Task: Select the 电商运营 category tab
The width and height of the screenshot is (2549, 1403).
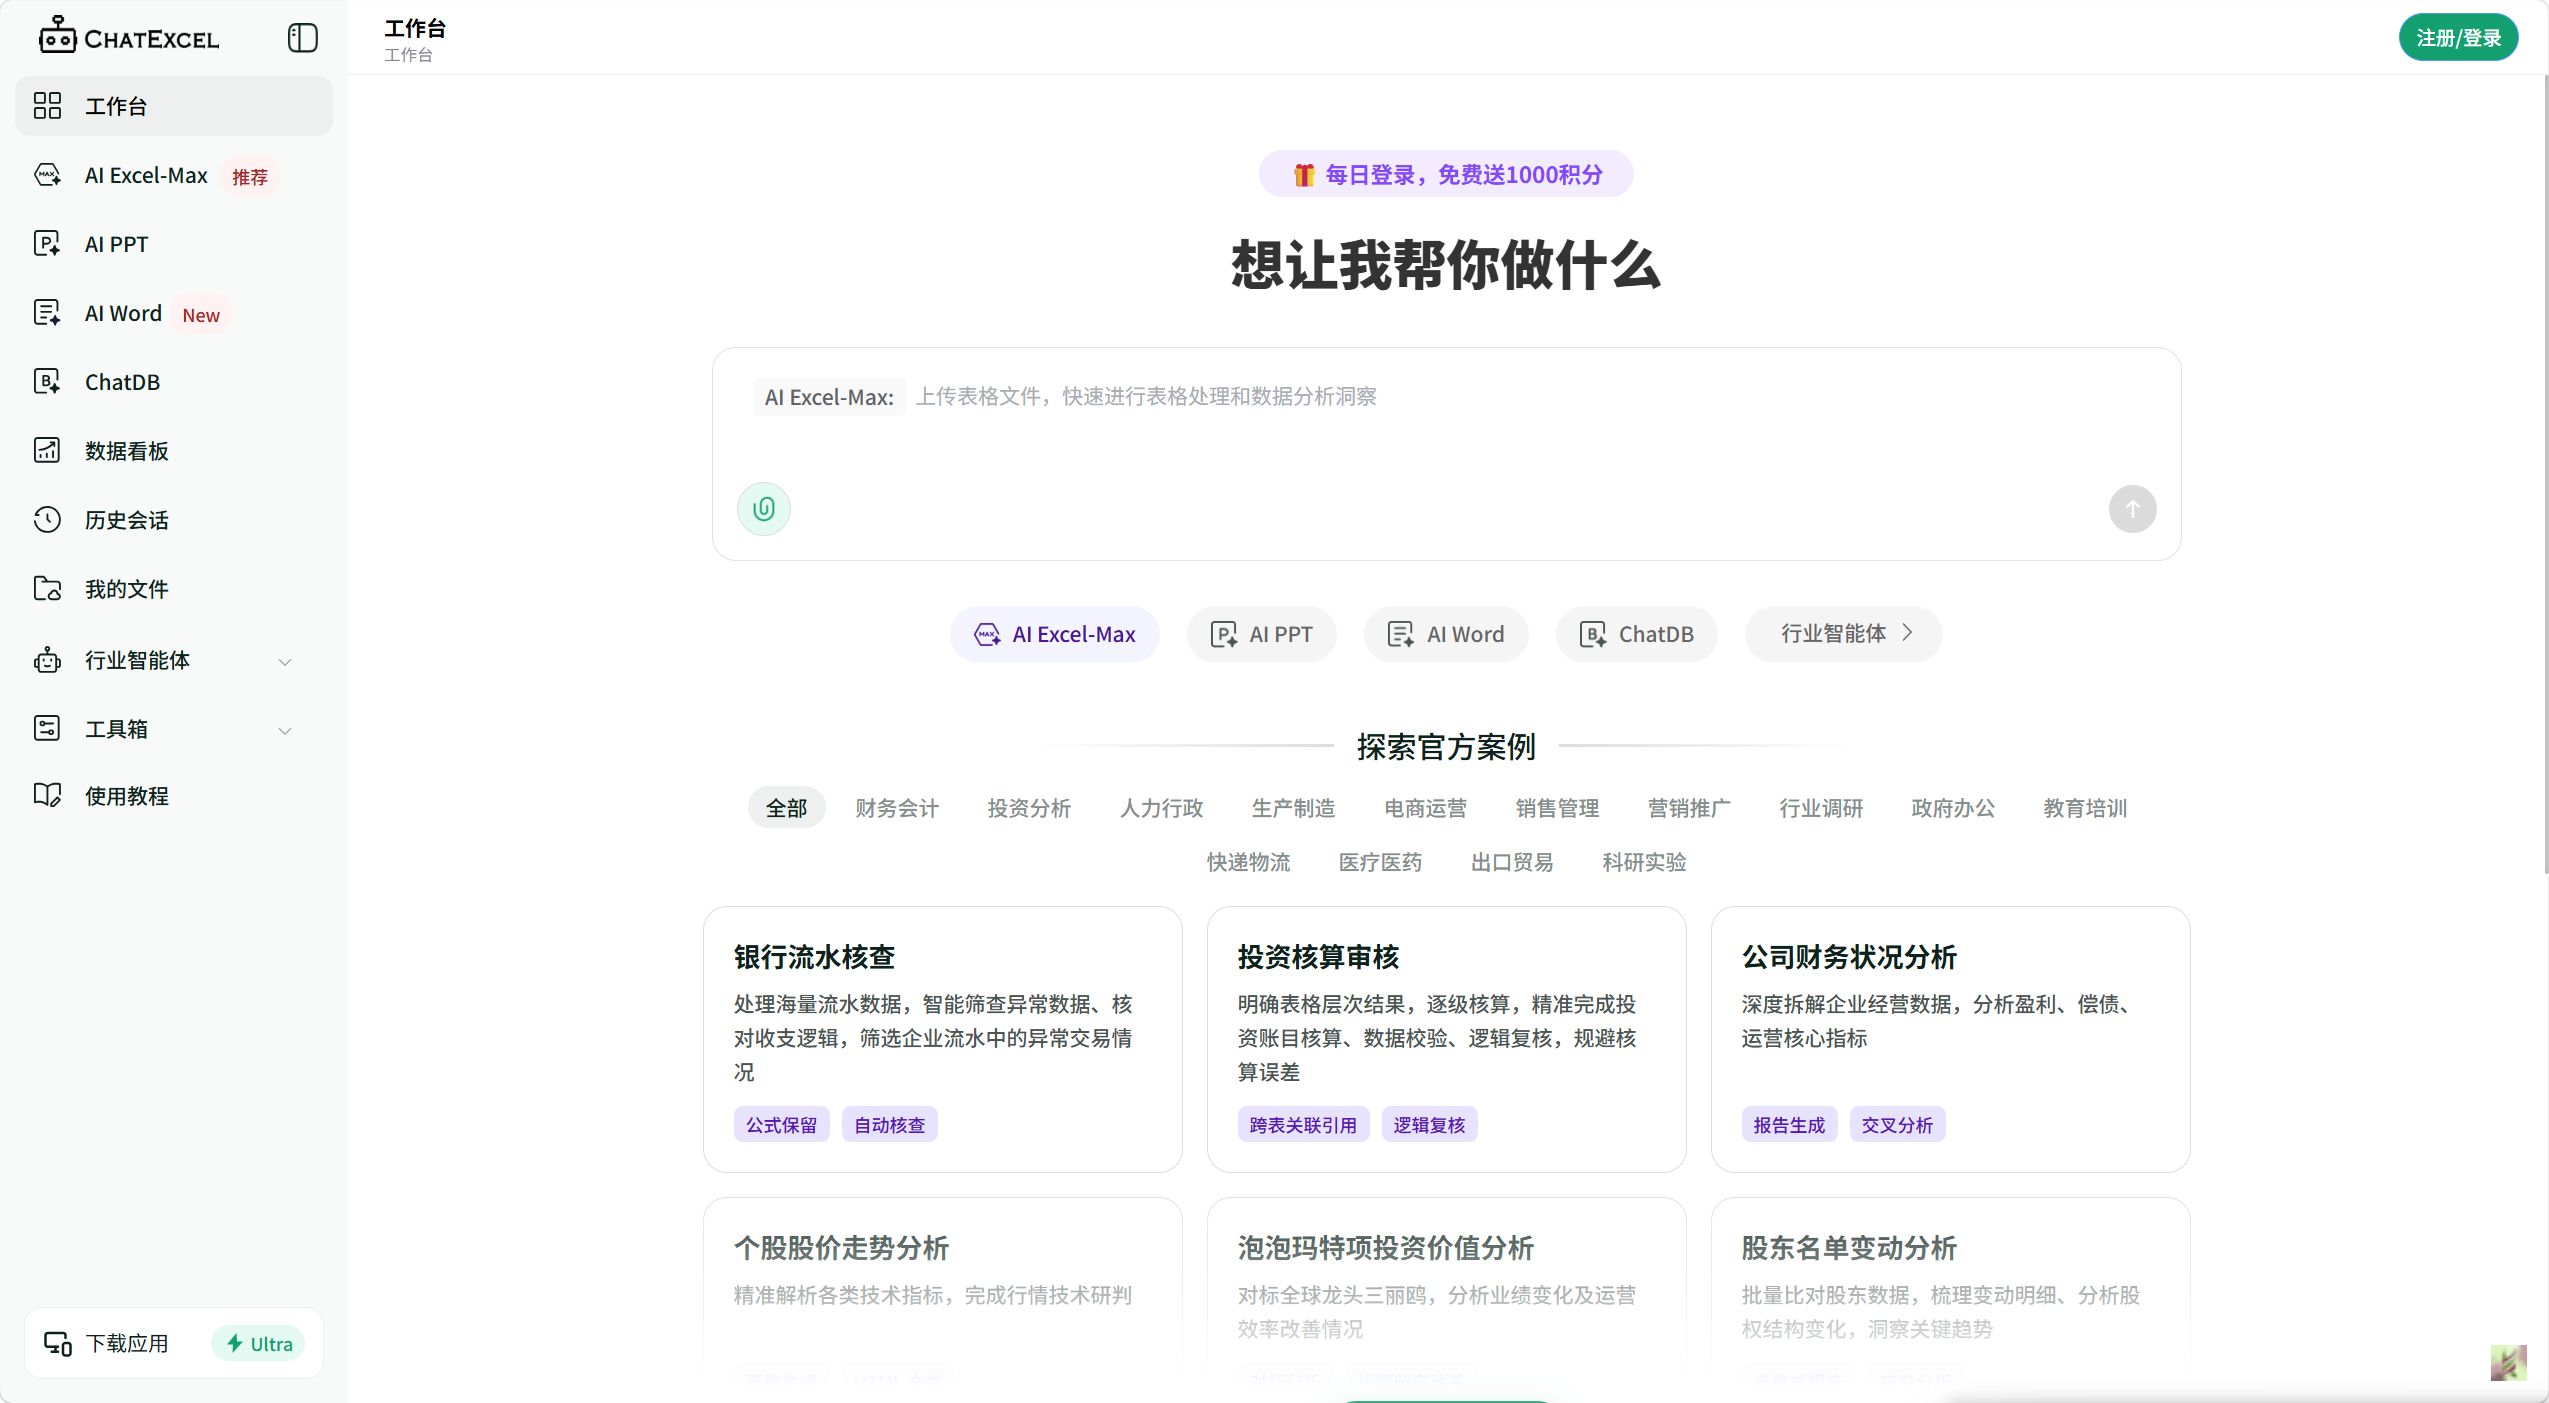Action: pyautogui.click(x=1425, y=808)
